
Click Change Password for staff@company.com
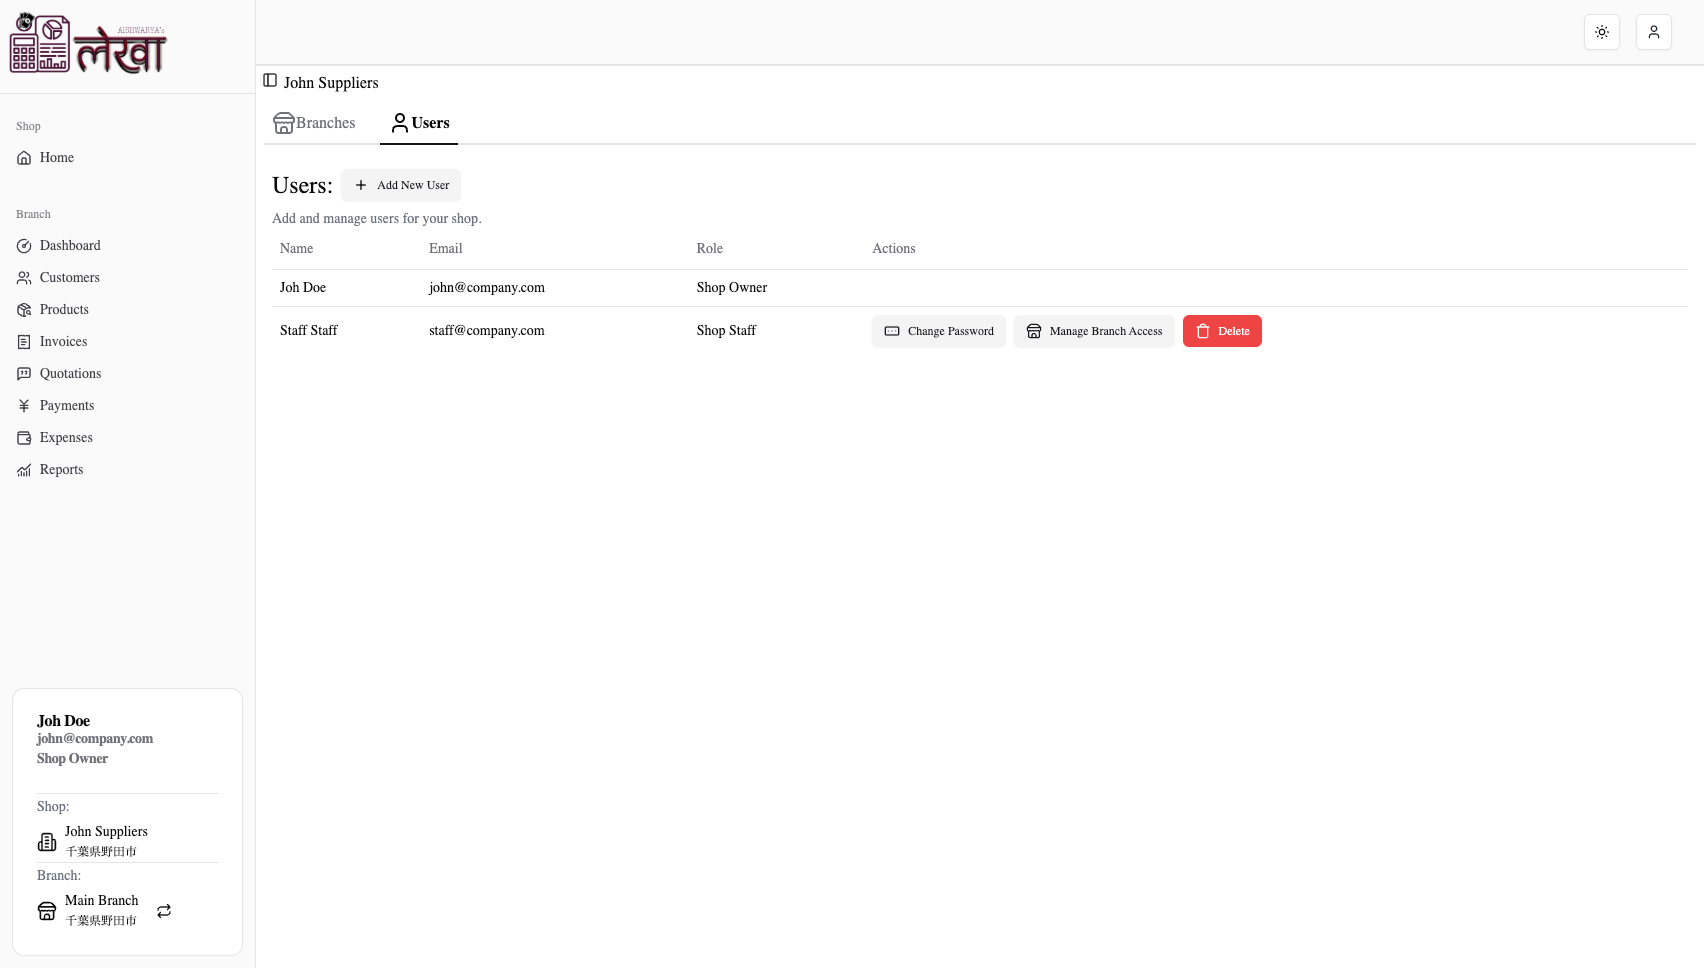pyautogui.click(x=938, y=330)
